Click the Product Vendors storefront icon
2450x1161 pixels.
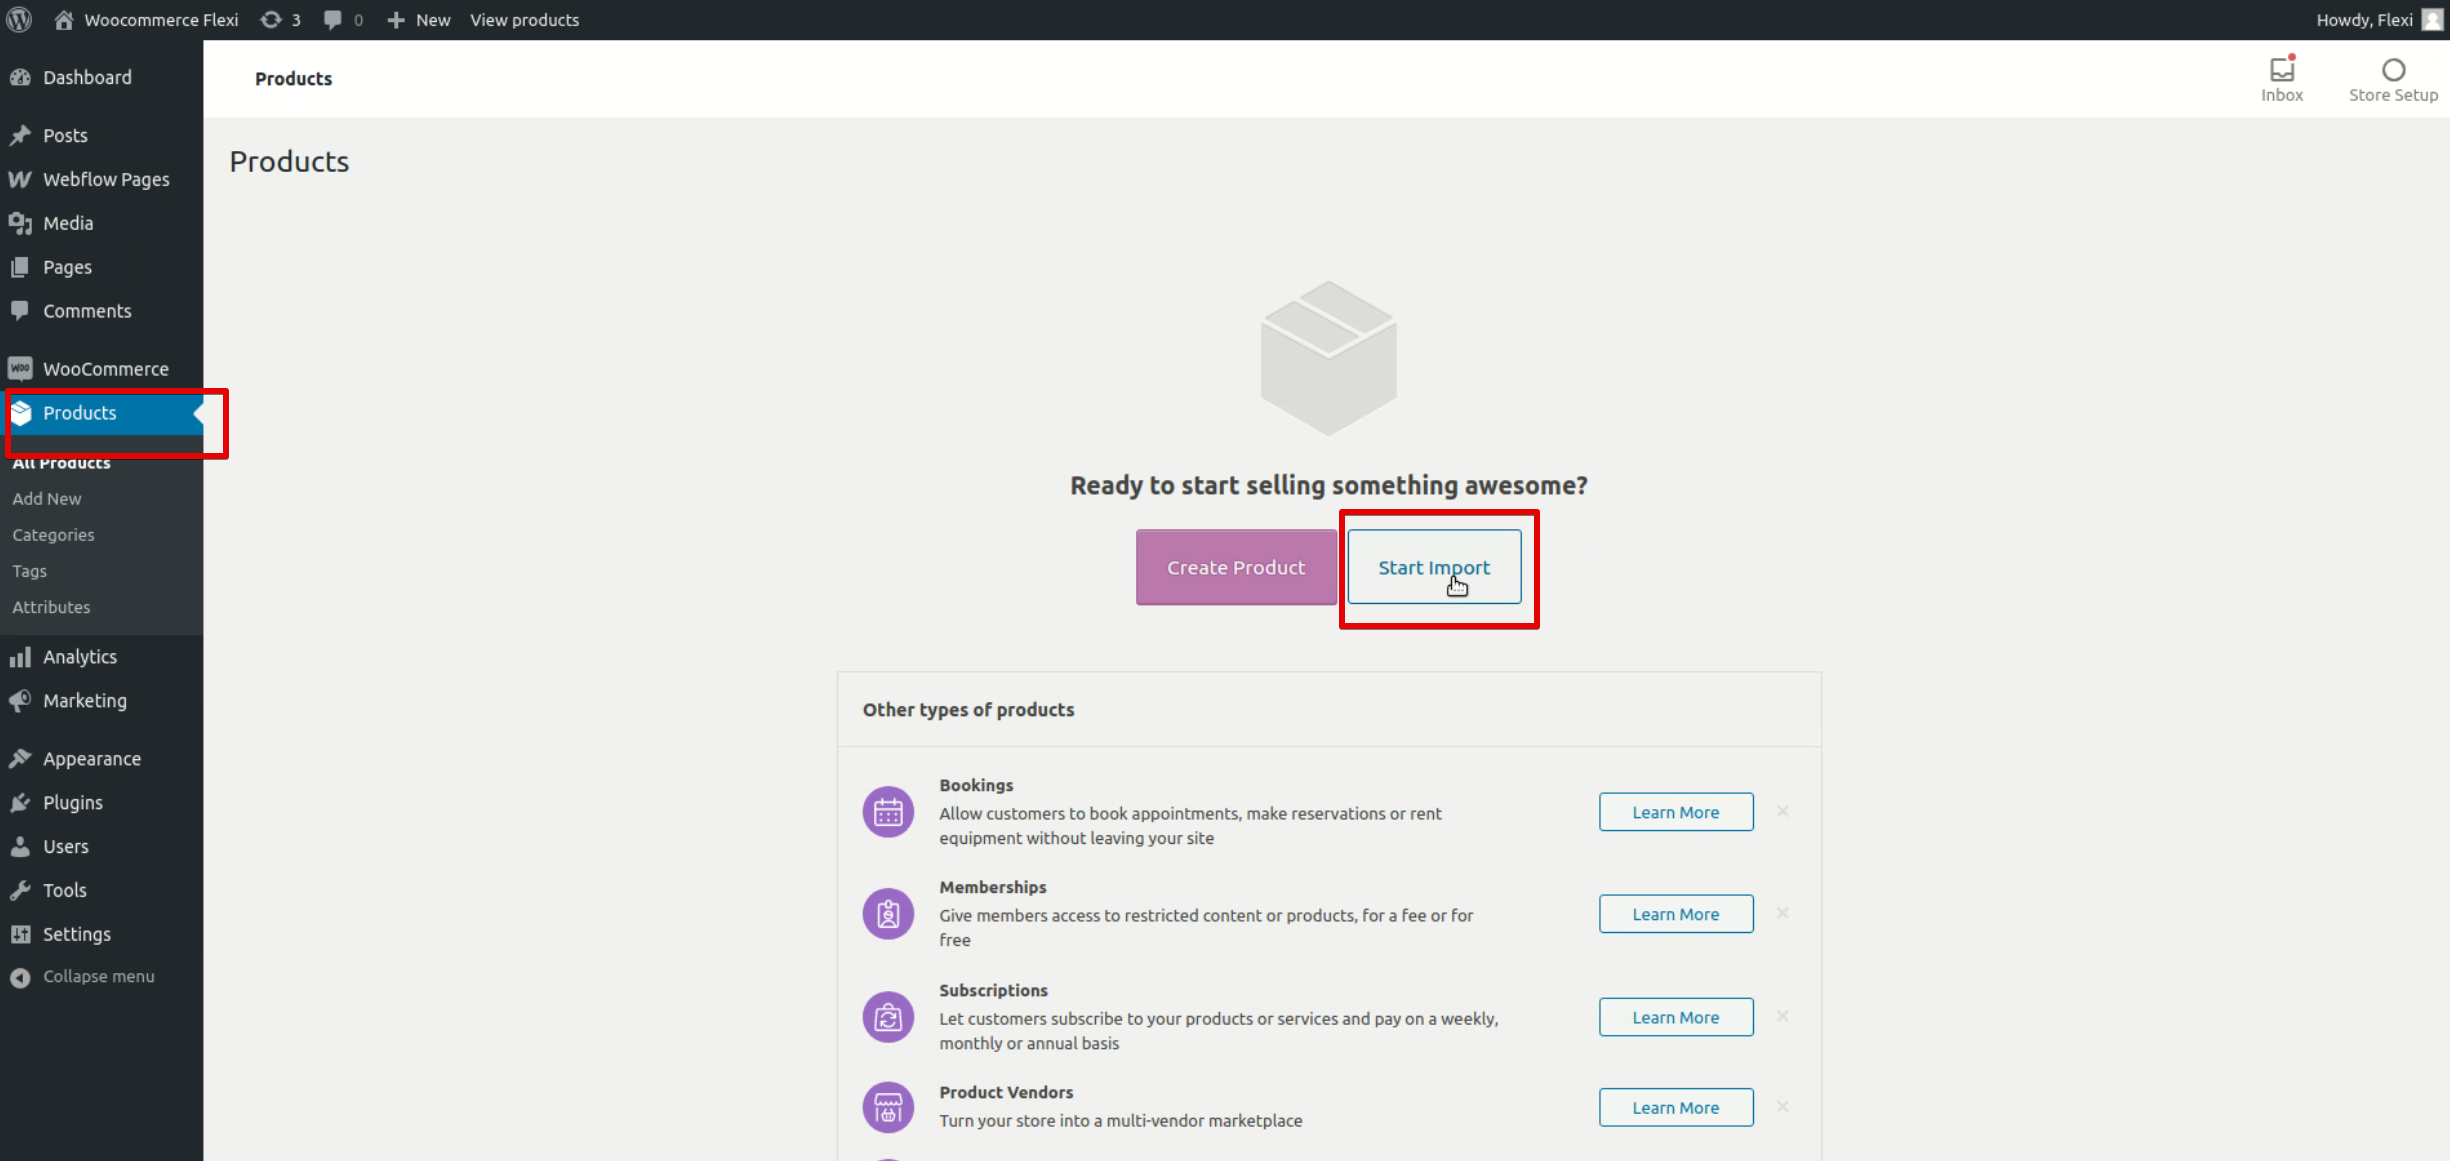click(888, 1107)
